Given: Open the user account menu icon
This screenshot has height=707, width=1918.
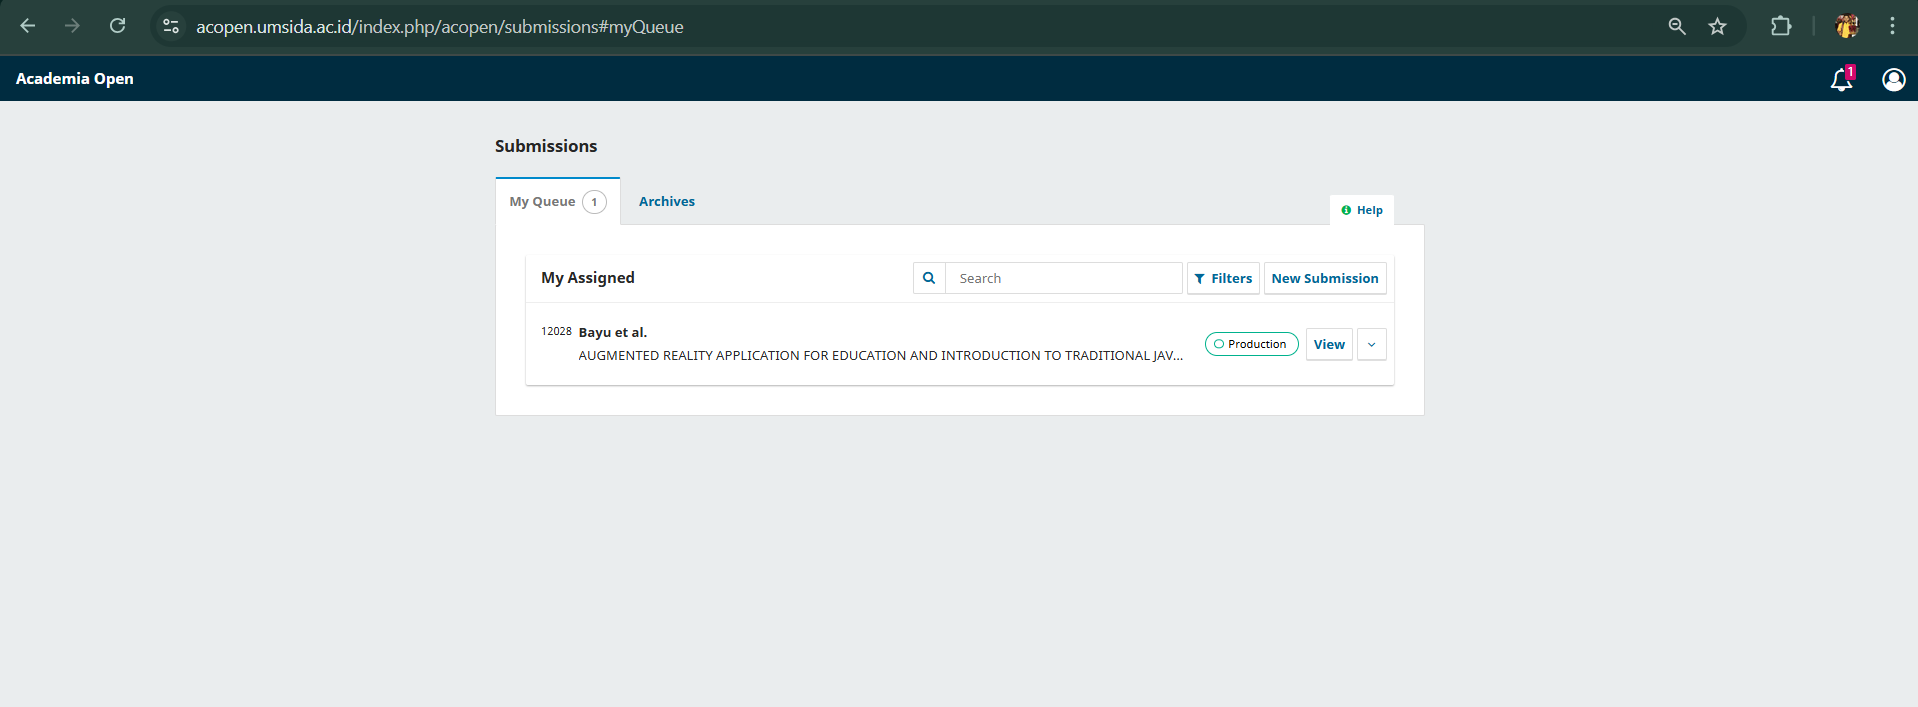Looking at the screenshot, I should point(1893,80).
